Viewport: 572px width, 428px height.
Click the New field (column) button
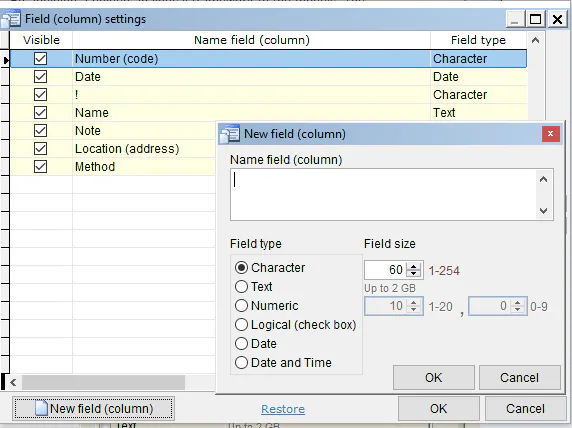point(93,408)
